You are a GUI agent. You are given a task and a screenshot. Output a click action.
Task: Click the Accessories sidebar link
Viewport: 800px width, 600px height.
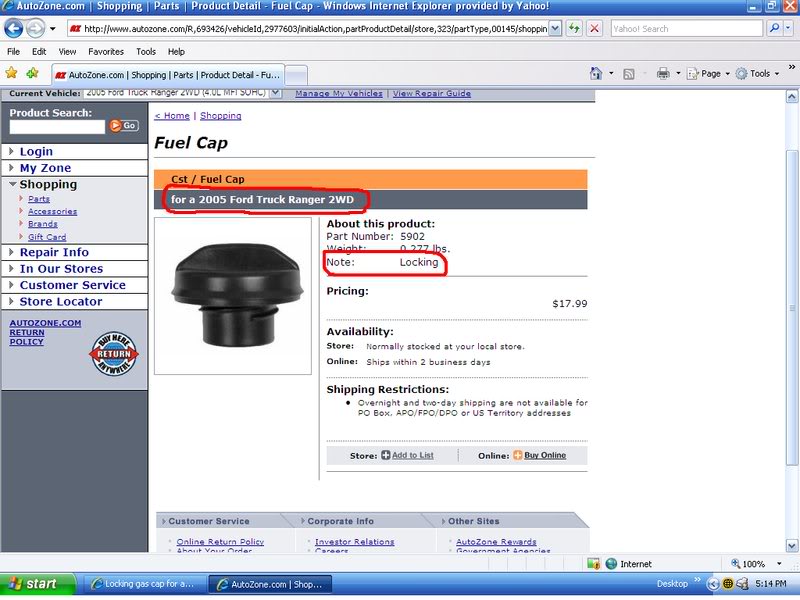53,211
